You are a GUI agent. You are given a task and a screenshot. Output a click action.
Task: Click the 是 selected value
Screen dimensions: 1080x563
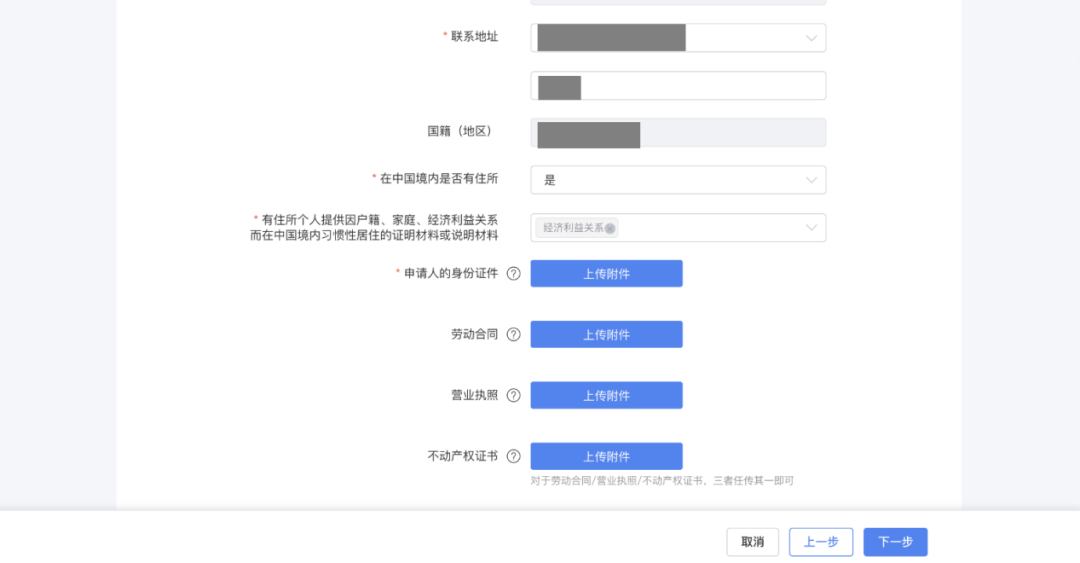550,181
